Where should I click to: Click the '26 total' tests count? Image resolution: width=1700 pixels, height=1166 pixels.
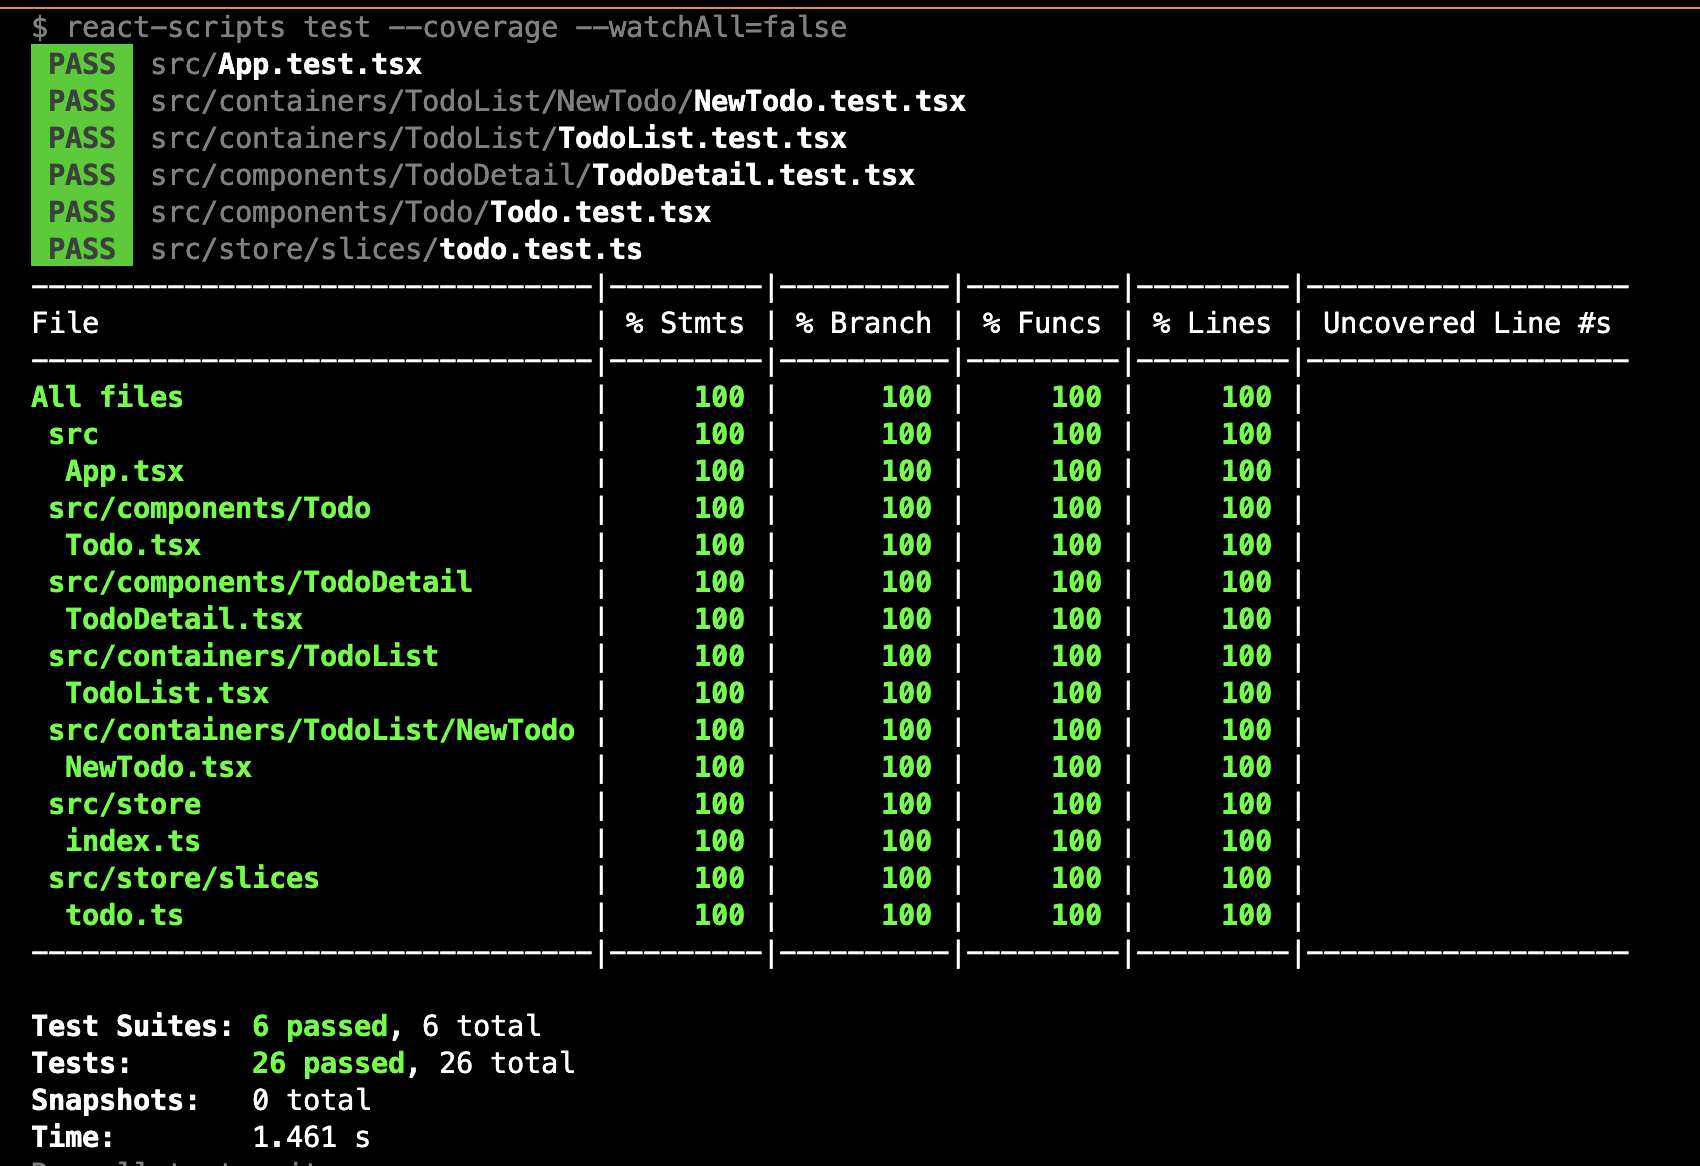(507, 1063)
